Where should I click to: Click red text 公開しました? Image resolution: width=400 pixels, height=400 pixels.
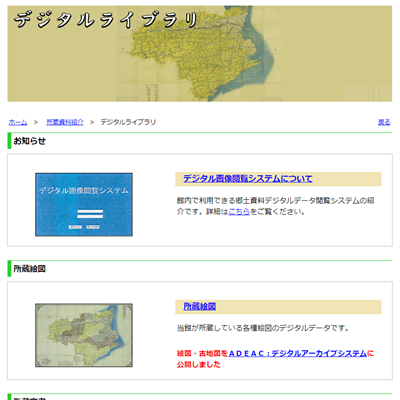[x=199, y=364]
